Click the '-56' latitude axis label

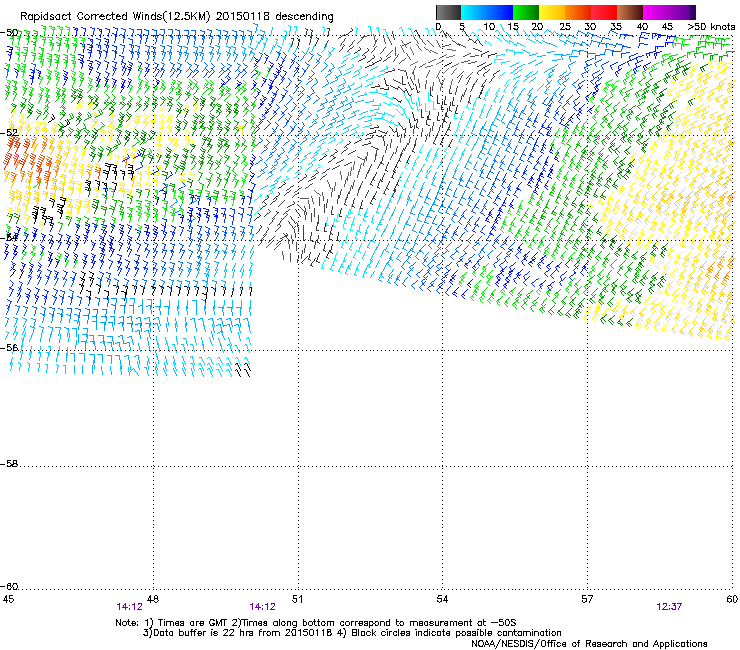click(x=10, y=348)
